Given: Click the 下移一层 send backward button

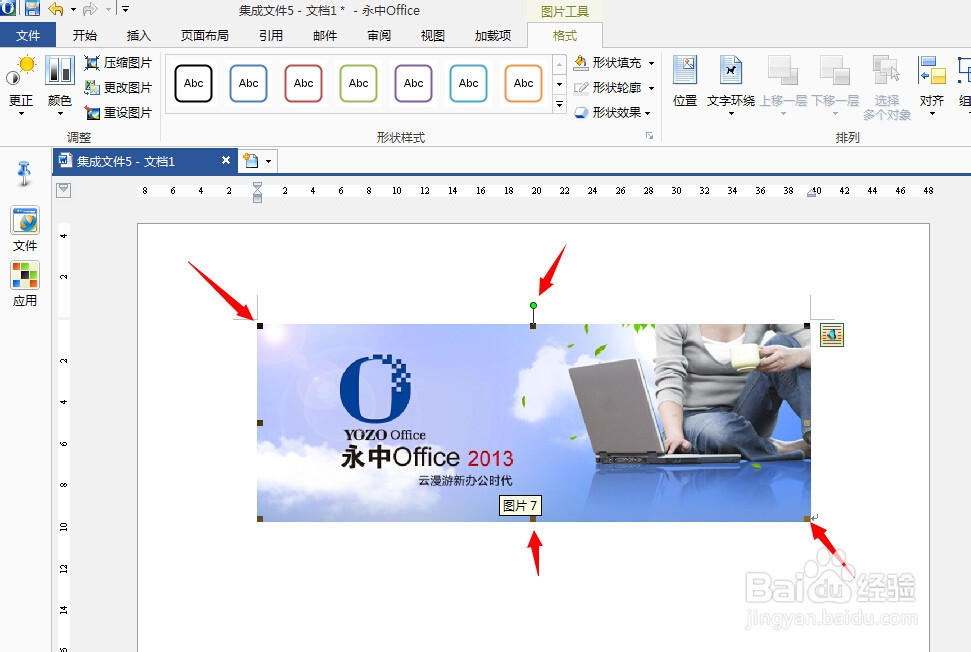Looking at the screenshot, I should (835, 85).
